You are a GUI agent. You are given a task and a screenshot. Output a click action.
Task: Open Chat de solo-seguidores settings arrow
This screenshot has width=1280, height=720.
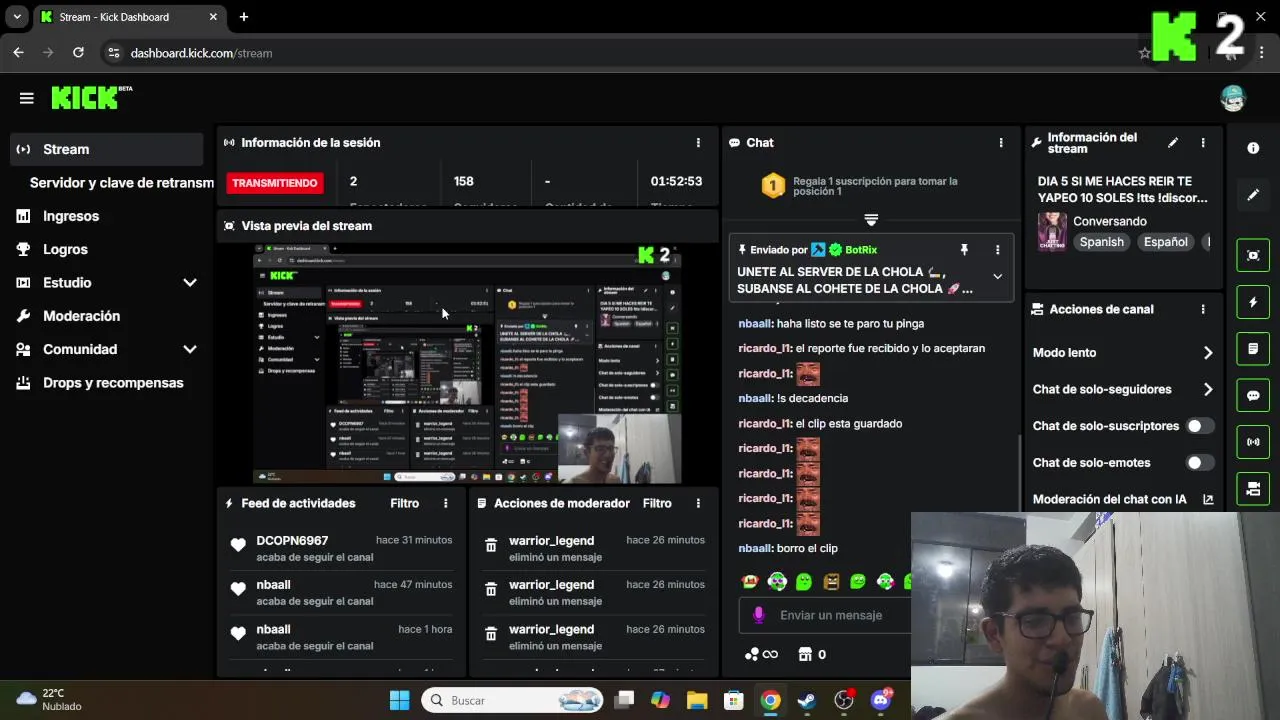tap(1208, 389)
